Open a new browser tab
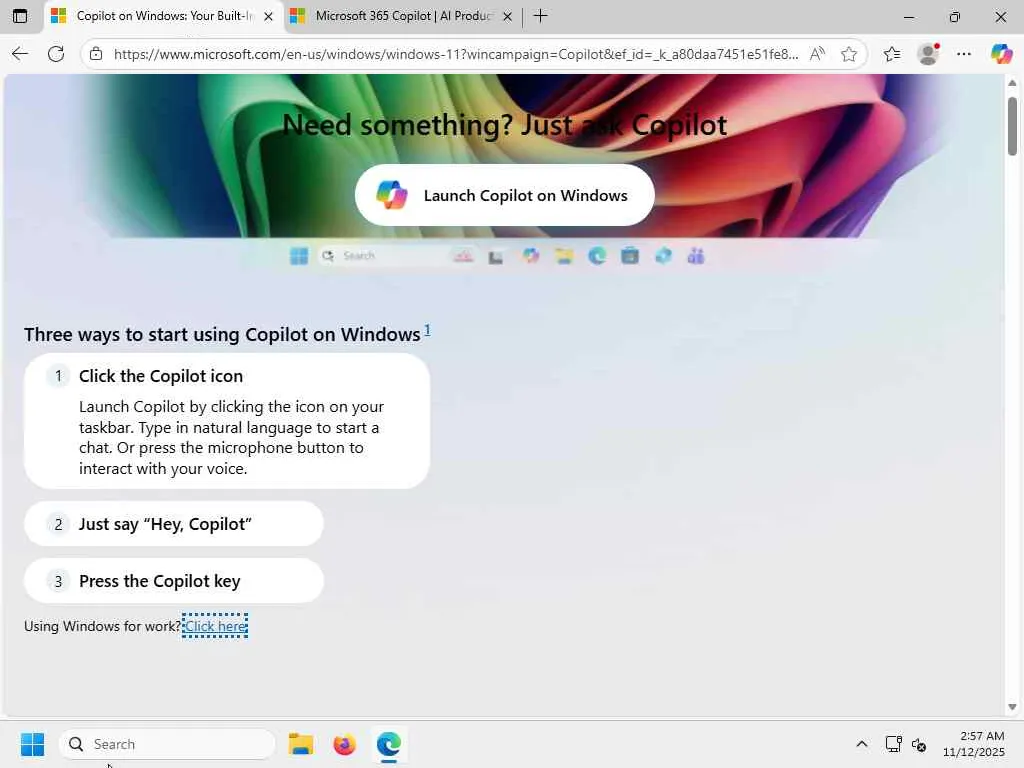The image size is (1024, 768). [x=541, y=16]
